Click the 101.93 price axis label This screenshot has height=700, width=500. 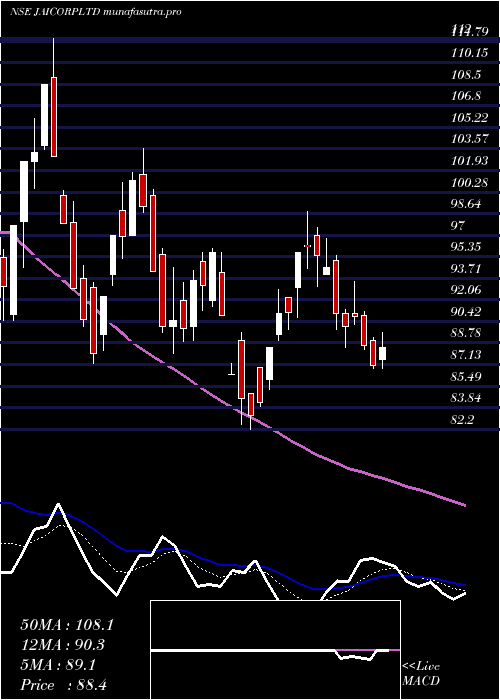(469, 160)
